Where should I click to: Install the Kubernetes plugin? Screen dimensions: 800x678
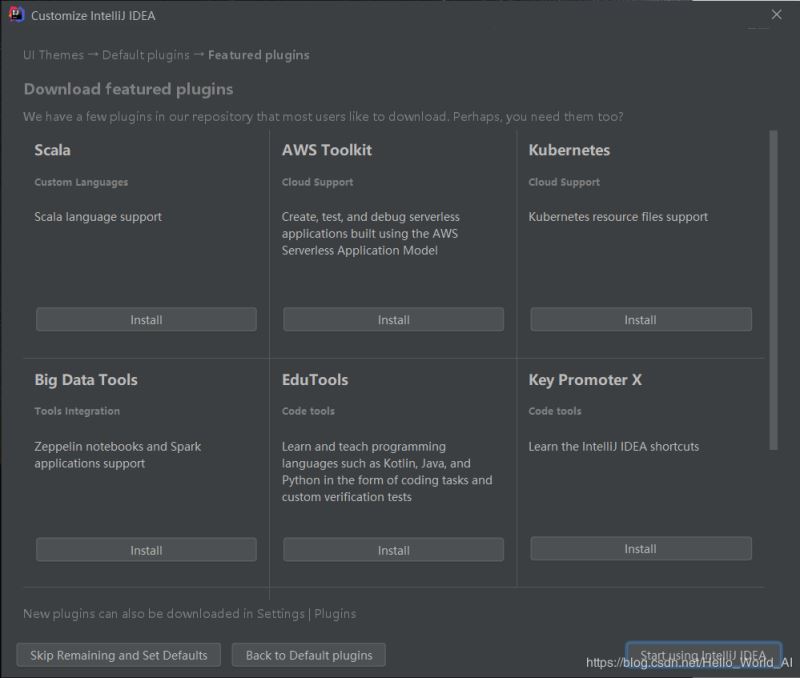click(640, 319)
